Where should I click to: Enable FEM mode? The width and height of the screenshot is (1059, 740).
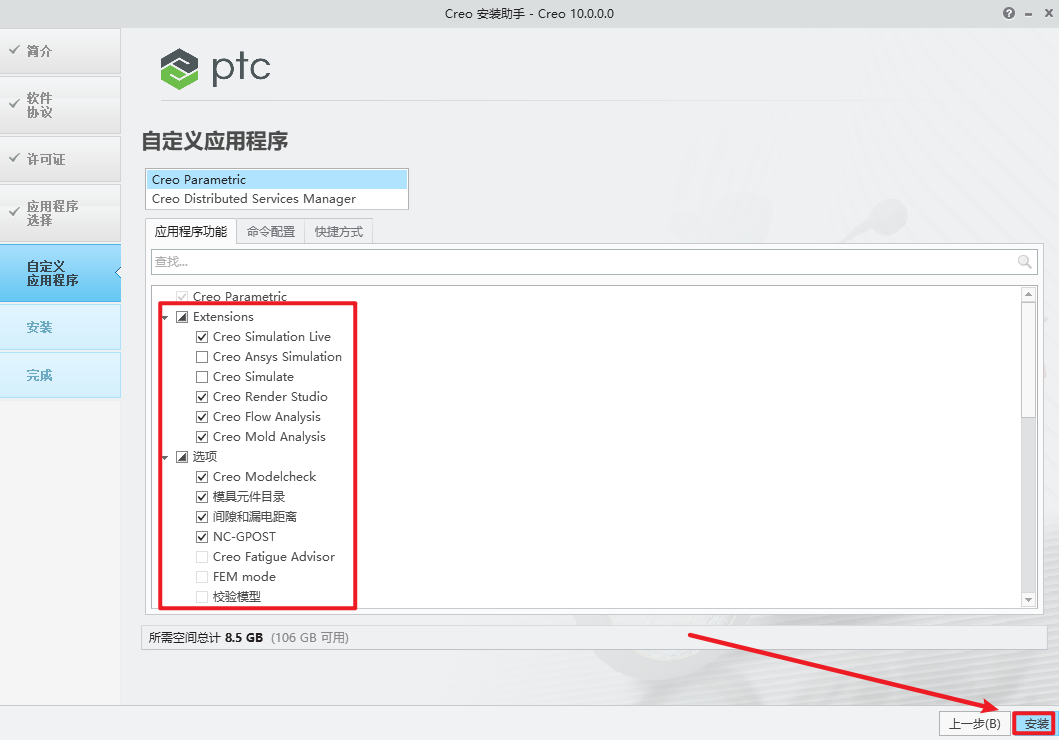[x=202, y=576]
